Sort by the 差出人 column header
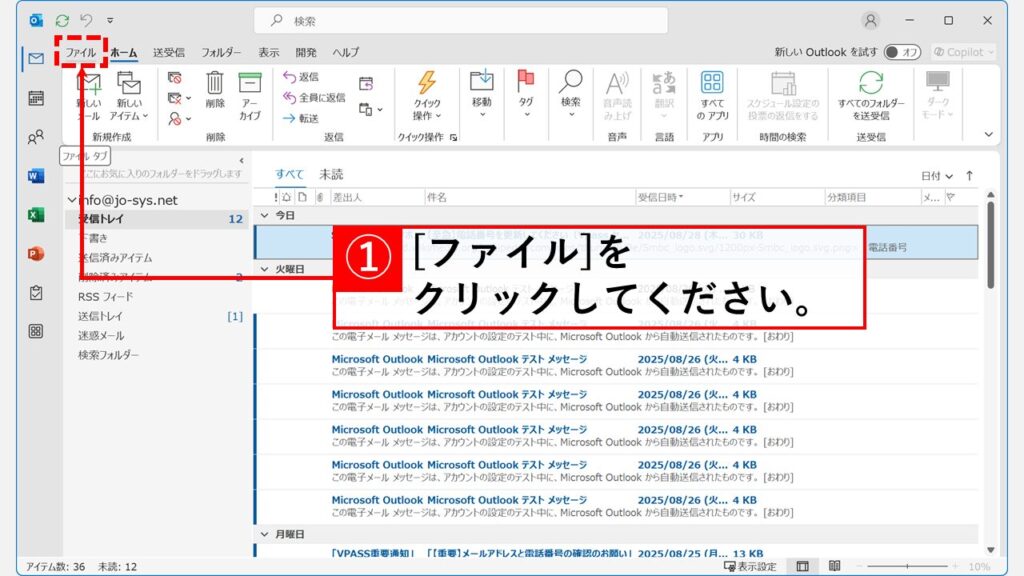1024x576 pixels. (347, 197)
